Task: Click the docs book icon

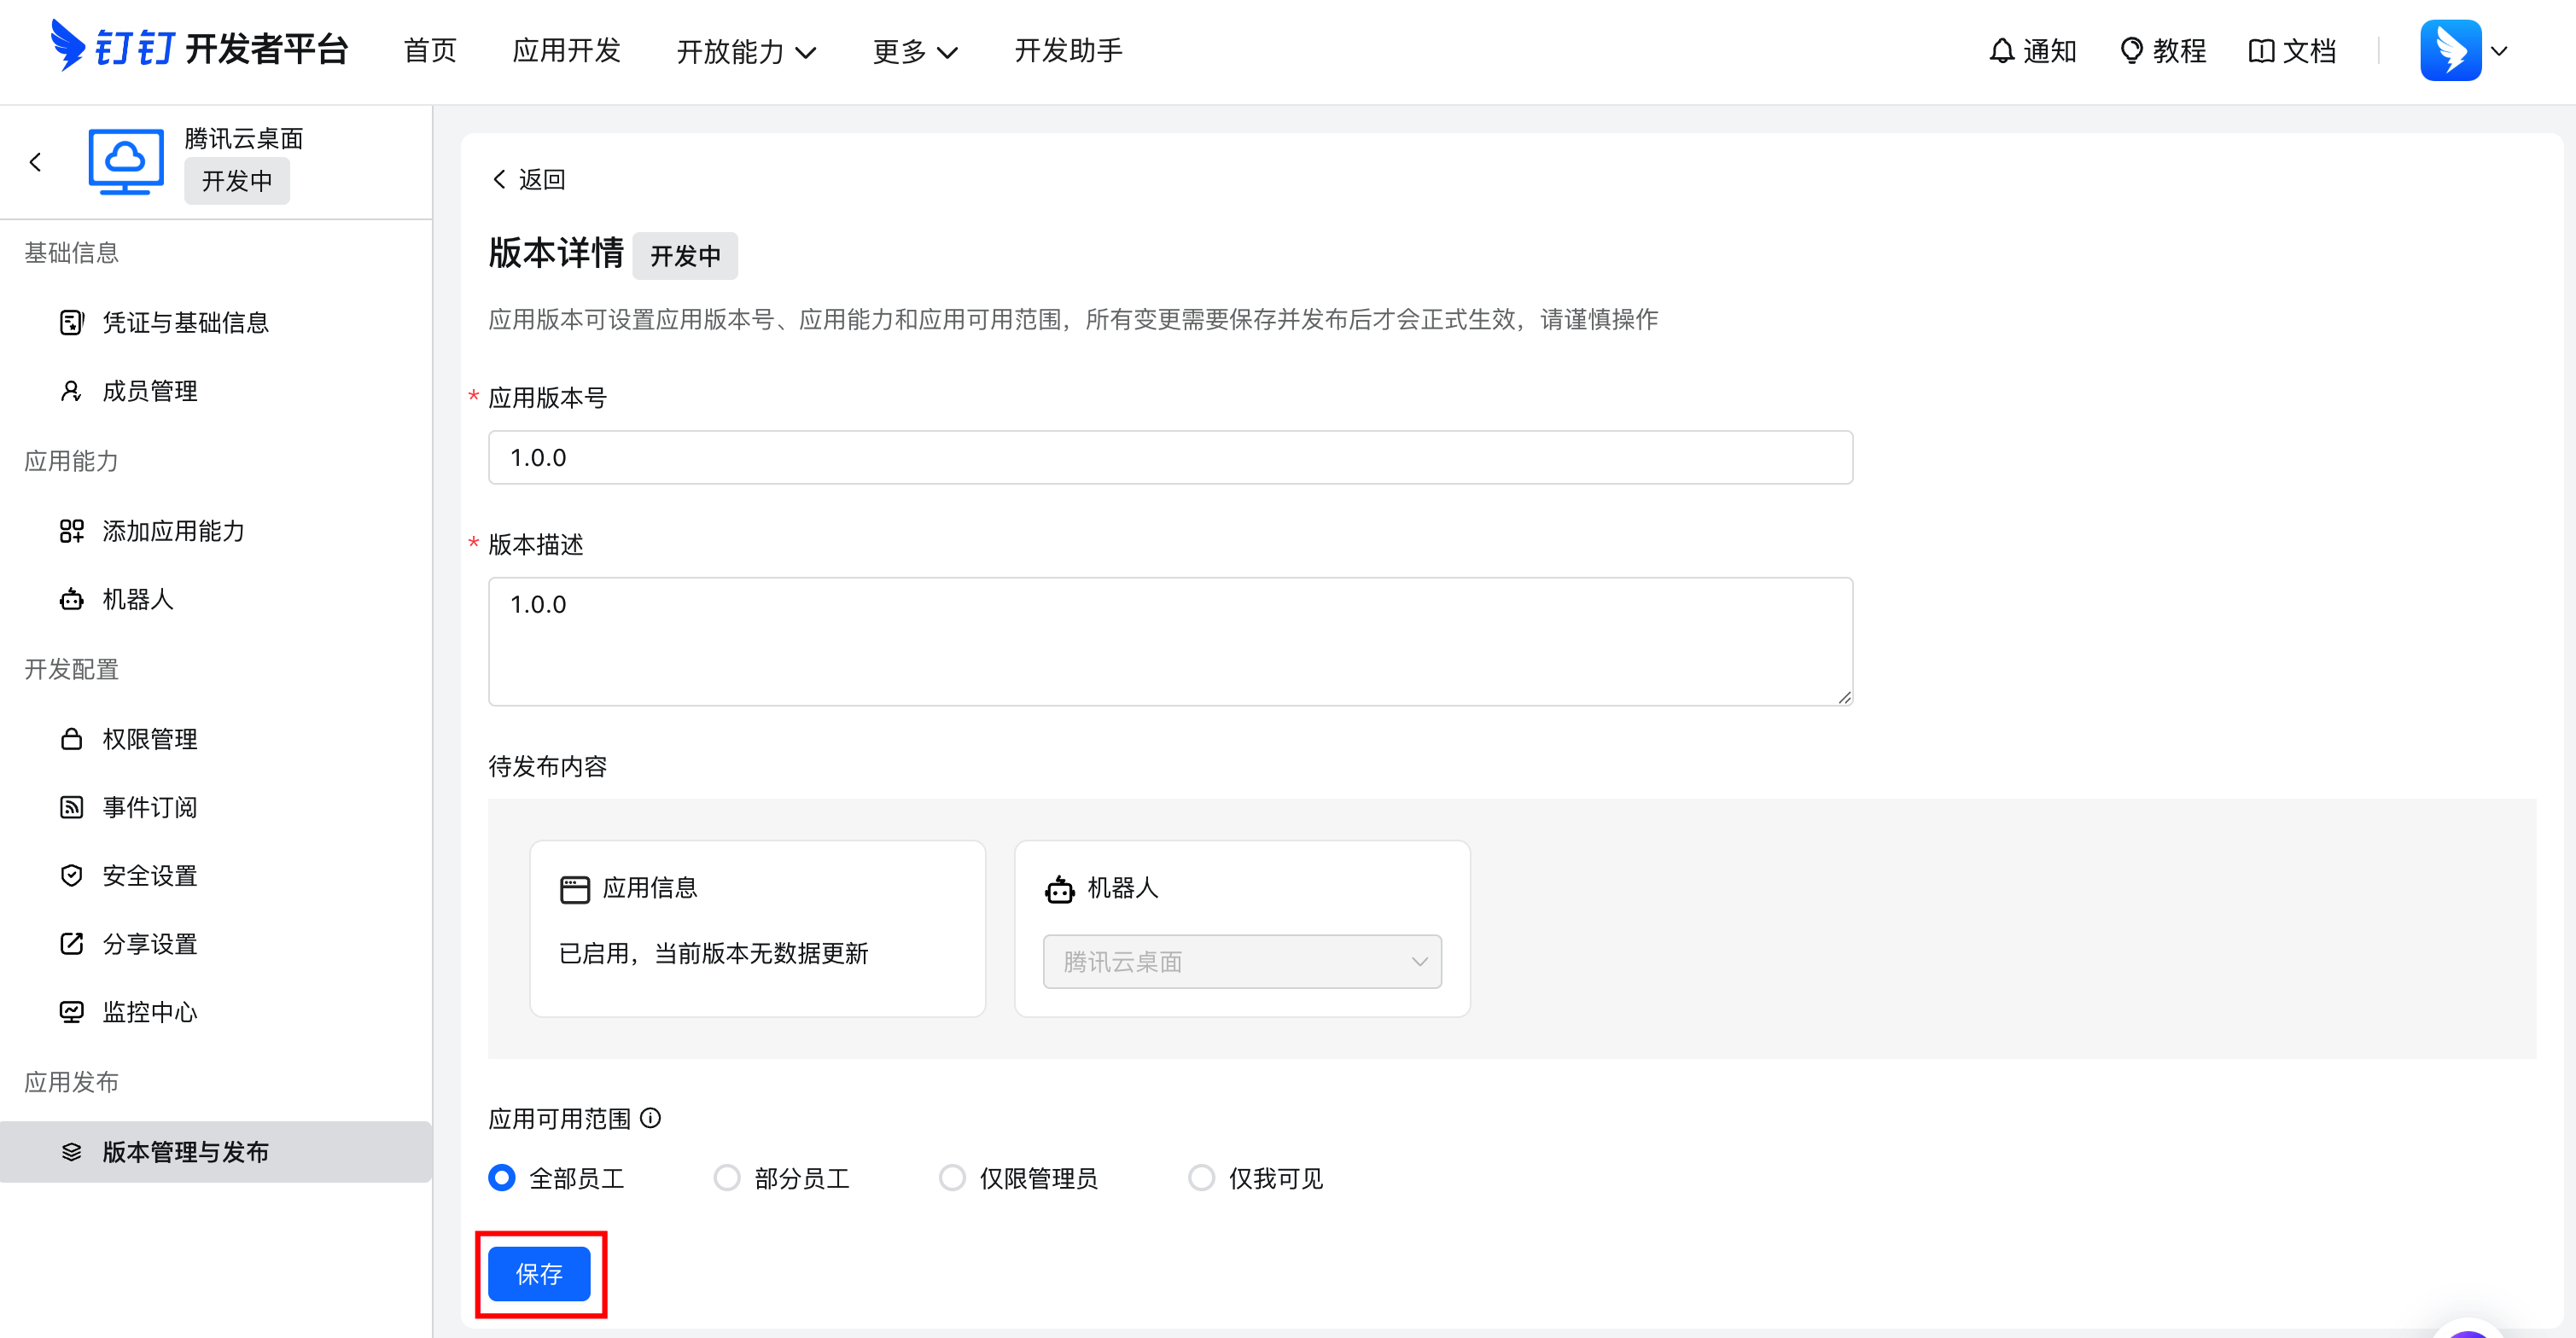Action: tap(2260, 50)
